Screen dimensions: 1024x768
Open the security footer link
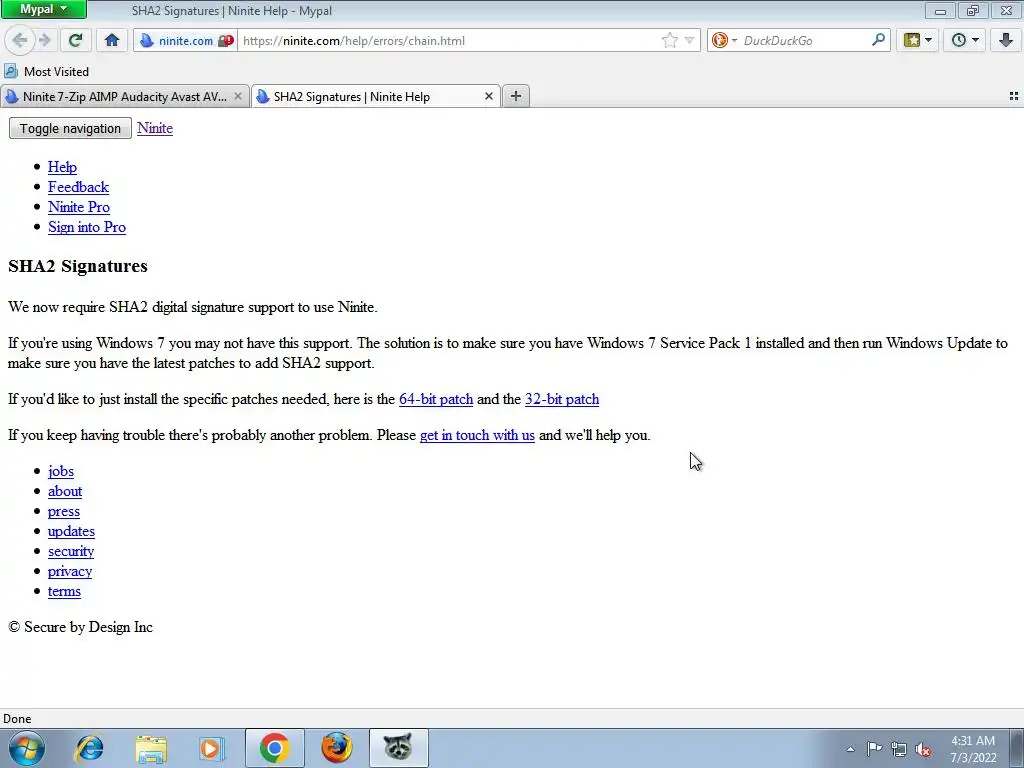(x=71, y=551)
